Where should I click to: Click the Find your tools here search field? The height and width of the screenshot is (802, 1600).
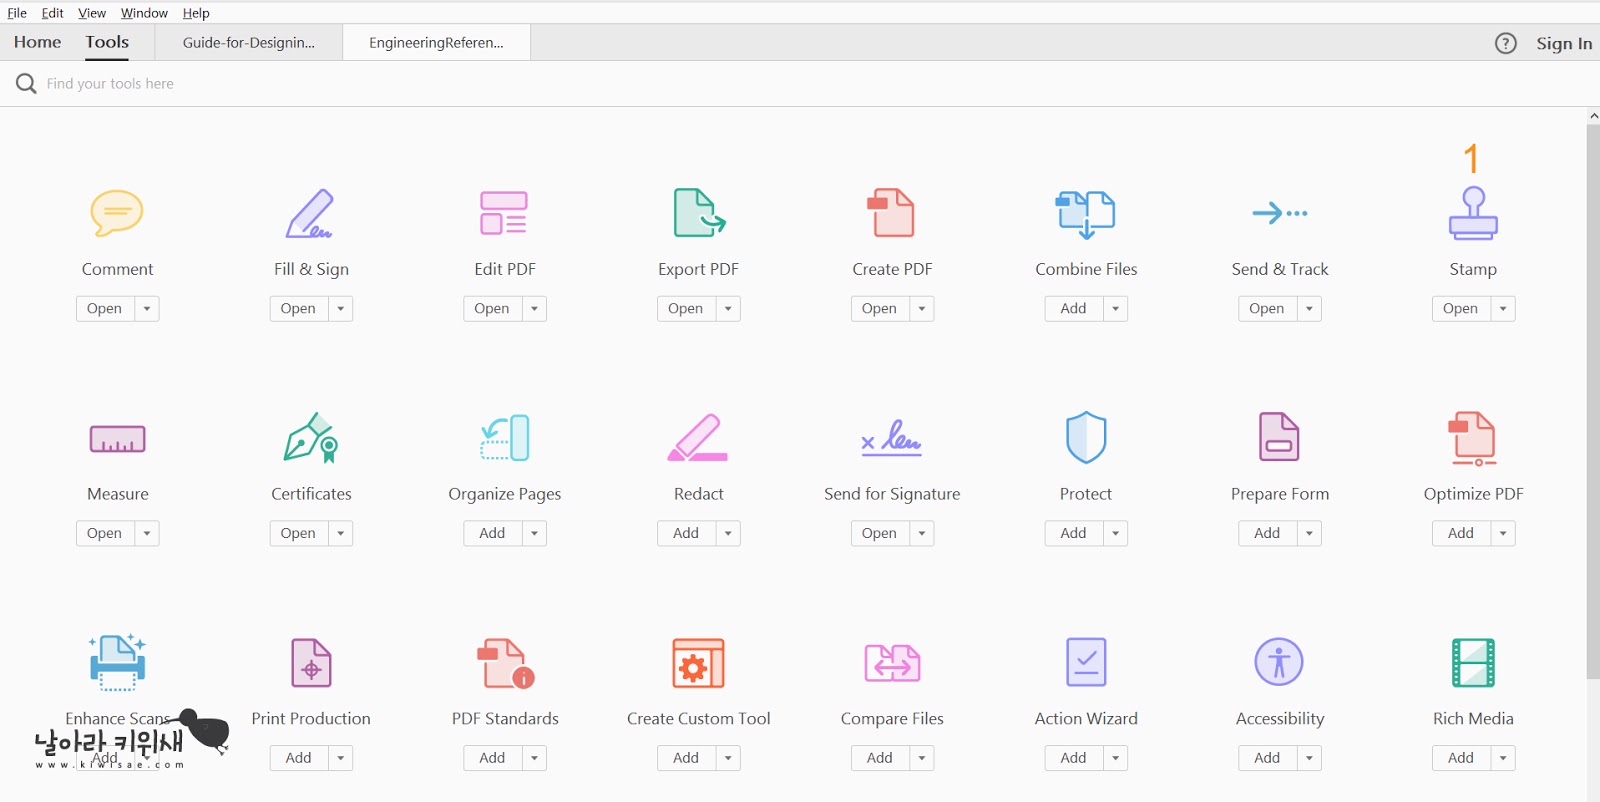pyautogui.click(x=110, y=84)
